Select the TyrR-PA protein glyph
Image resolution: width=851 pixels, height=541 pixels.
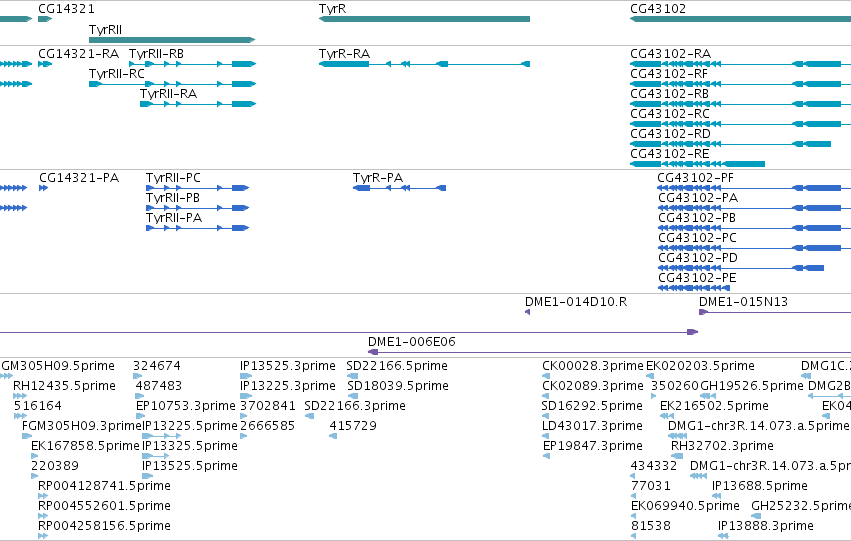(x=399, y=188)
